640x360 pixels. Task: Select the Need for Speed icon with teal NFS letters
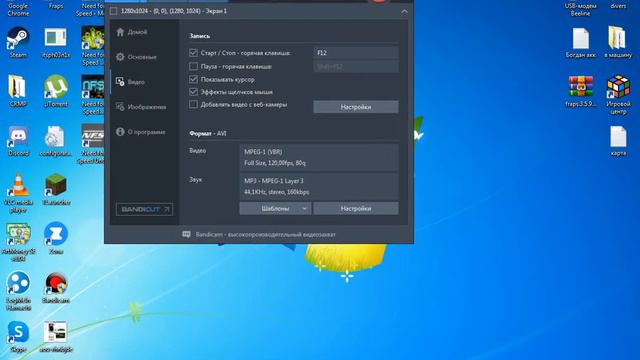click(93, 95)
